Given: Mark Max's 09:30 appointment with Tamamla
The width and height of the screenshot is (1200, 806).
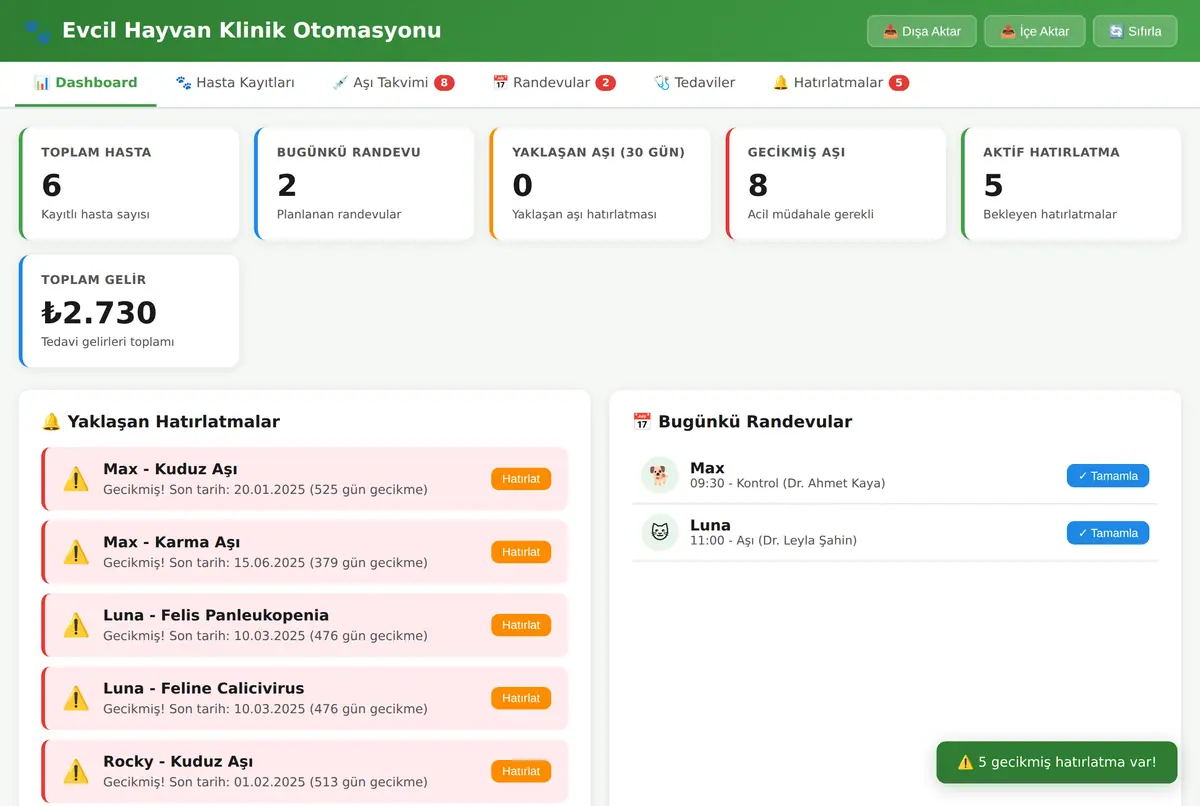Looking at the screenshot, I should (1108, 476).
